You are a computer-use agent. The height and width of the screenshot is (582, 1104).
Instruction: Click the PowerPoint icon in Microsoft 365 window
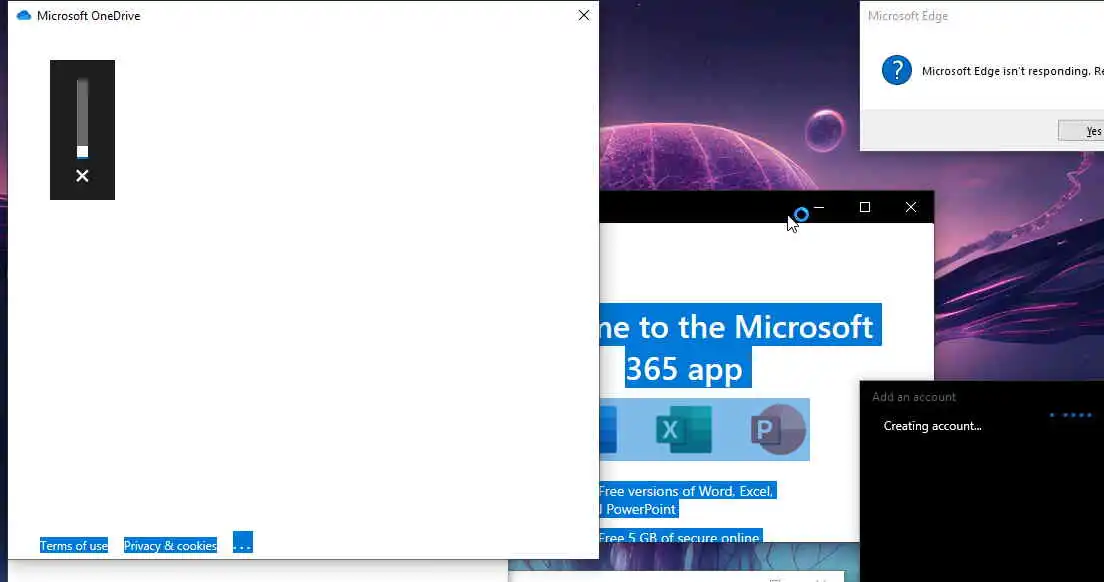click(778, 430)
